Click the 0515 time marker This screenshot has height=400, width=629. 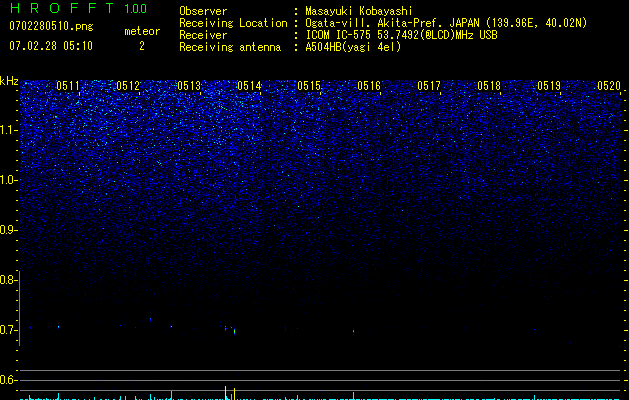[x=309, y=86]
